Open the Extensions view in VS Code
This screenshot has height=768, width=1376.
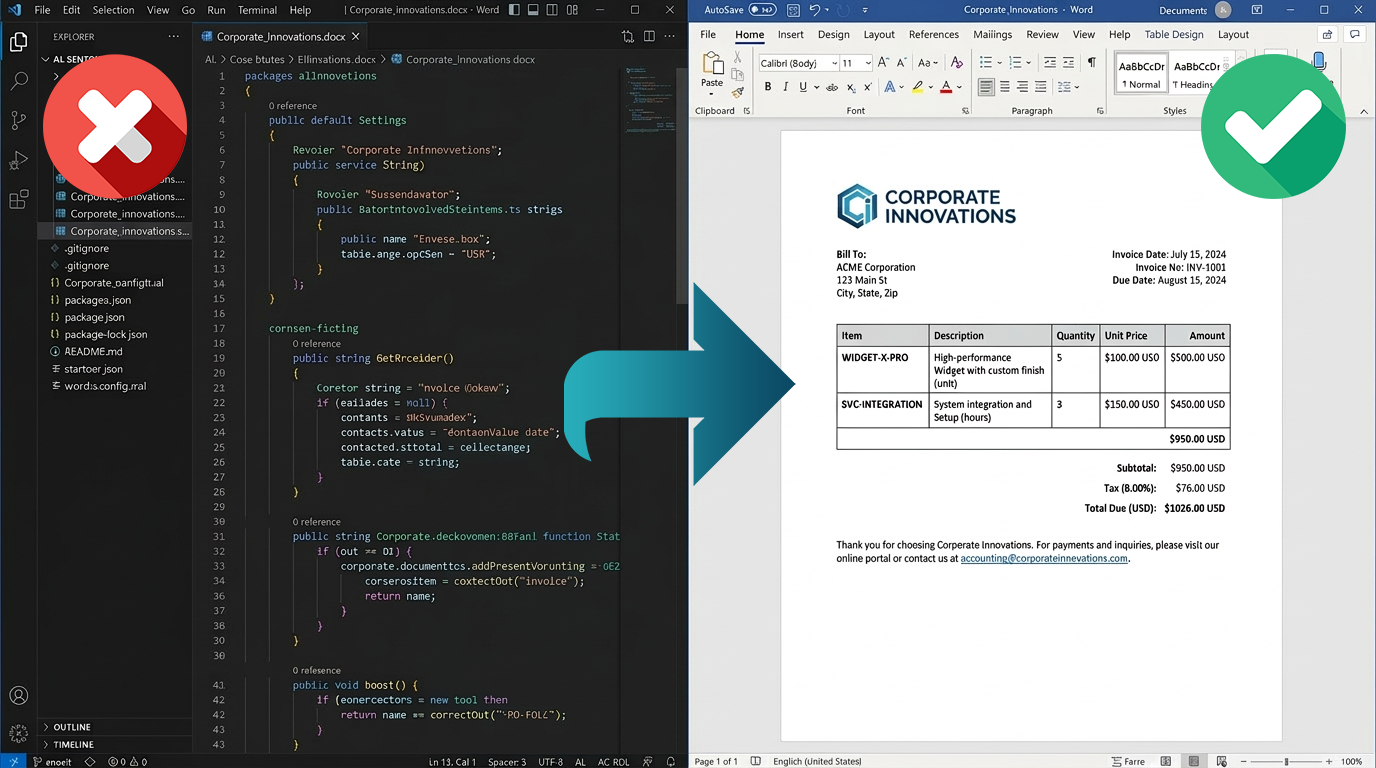tap(18, 200)
